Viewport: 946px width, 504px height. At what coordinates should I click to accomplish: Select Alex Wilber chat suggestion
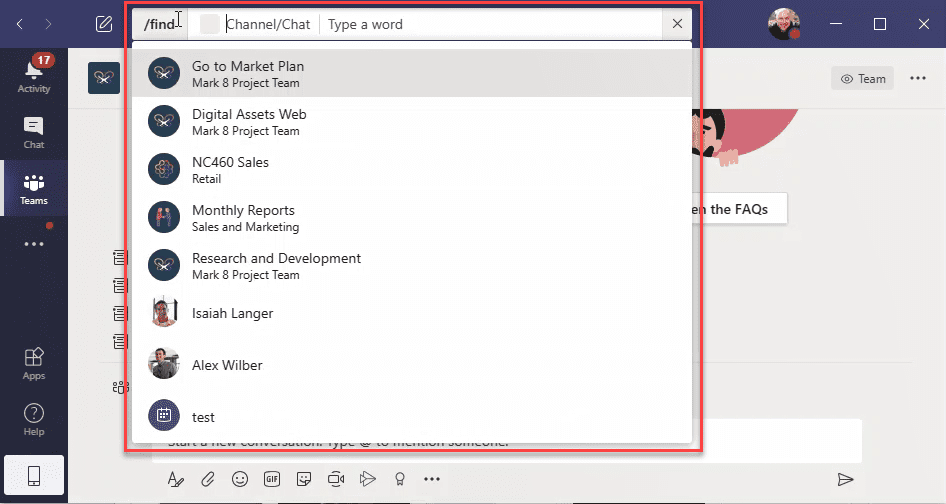pos(412,365)
